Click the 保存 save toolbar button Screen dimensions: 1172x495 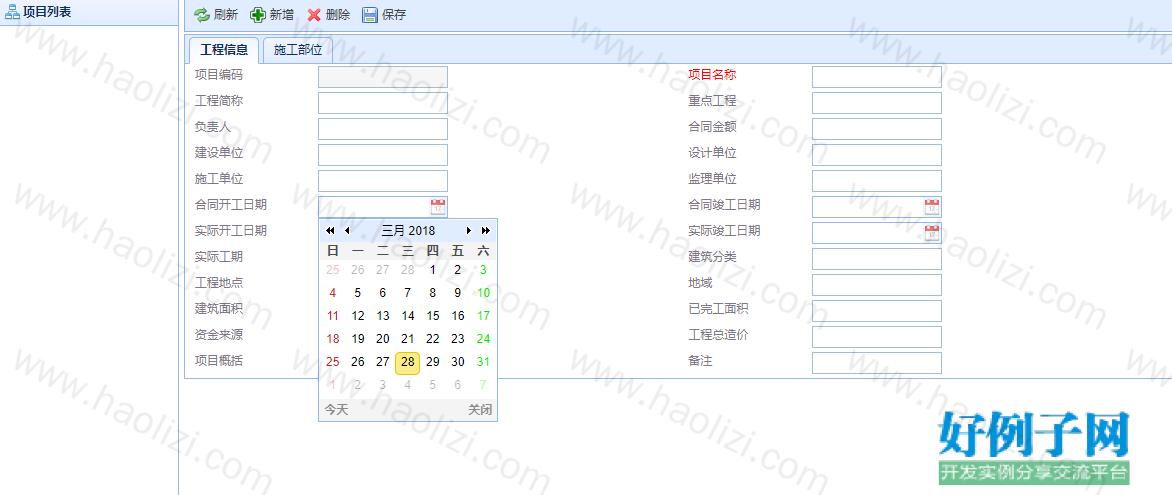[384, 15]
